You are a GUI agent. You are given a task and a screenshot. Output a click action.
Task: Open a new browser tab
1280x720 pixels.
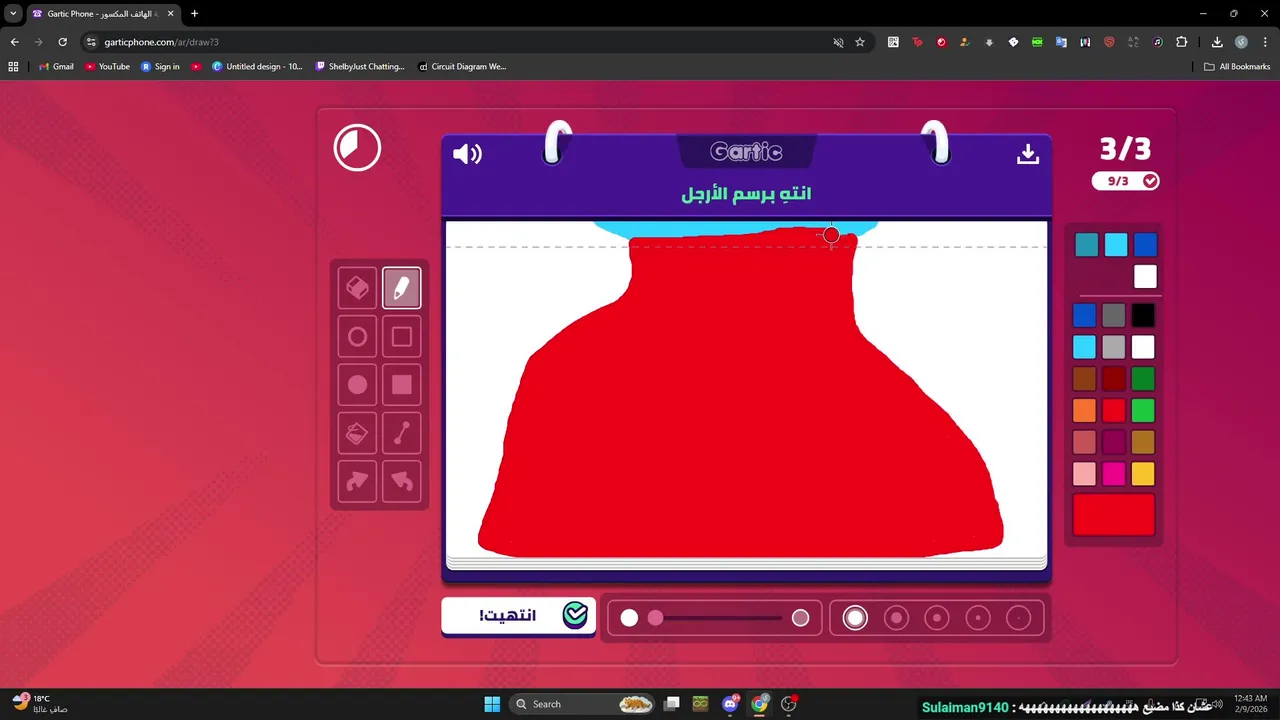coord(194,14)
